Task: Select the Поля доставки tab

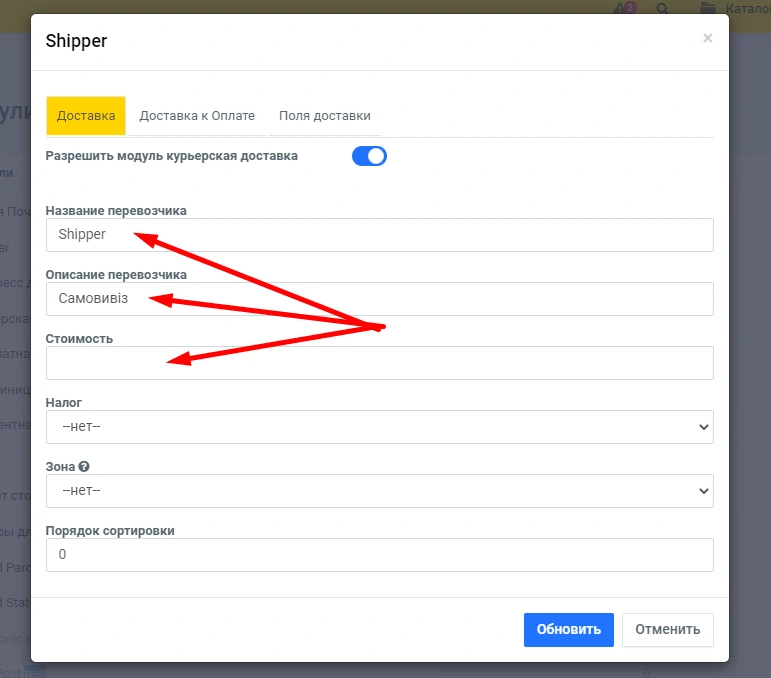Action: pyautogui.click(x=325, y=116)
